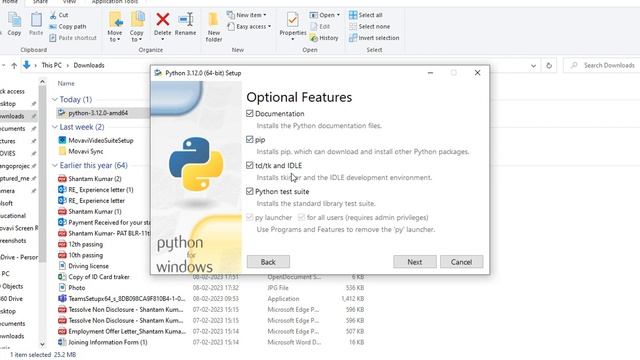Click Cancel in Python Setup dialog
The width and height of the screenshot is (640, 360).
462,262
